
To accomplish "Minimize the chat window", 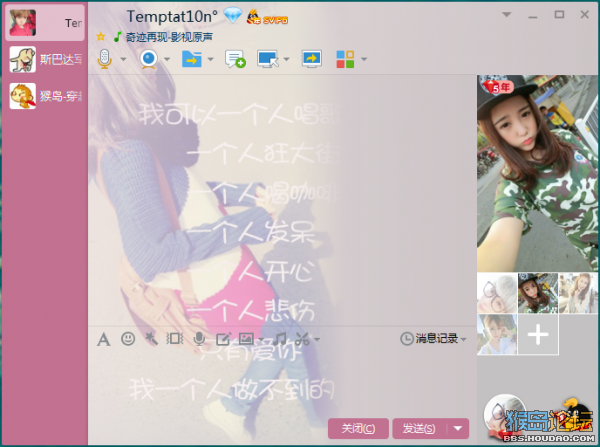I will tap(533, 16).
